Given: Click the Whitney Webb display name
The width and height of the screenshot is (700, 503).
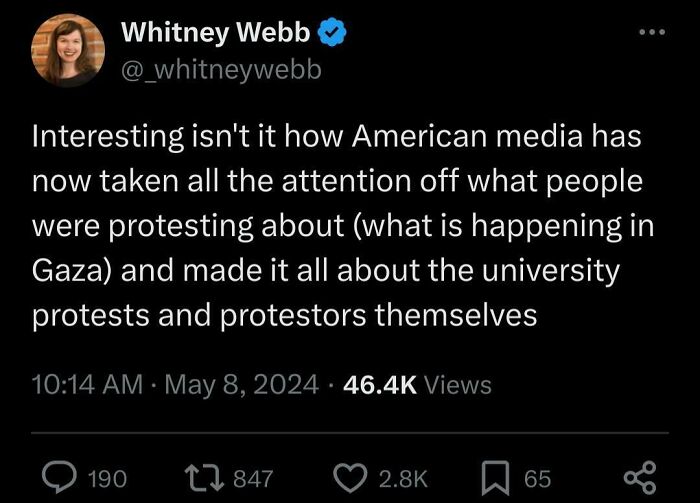Looking at the screenshot, I should tap(214, 33).
